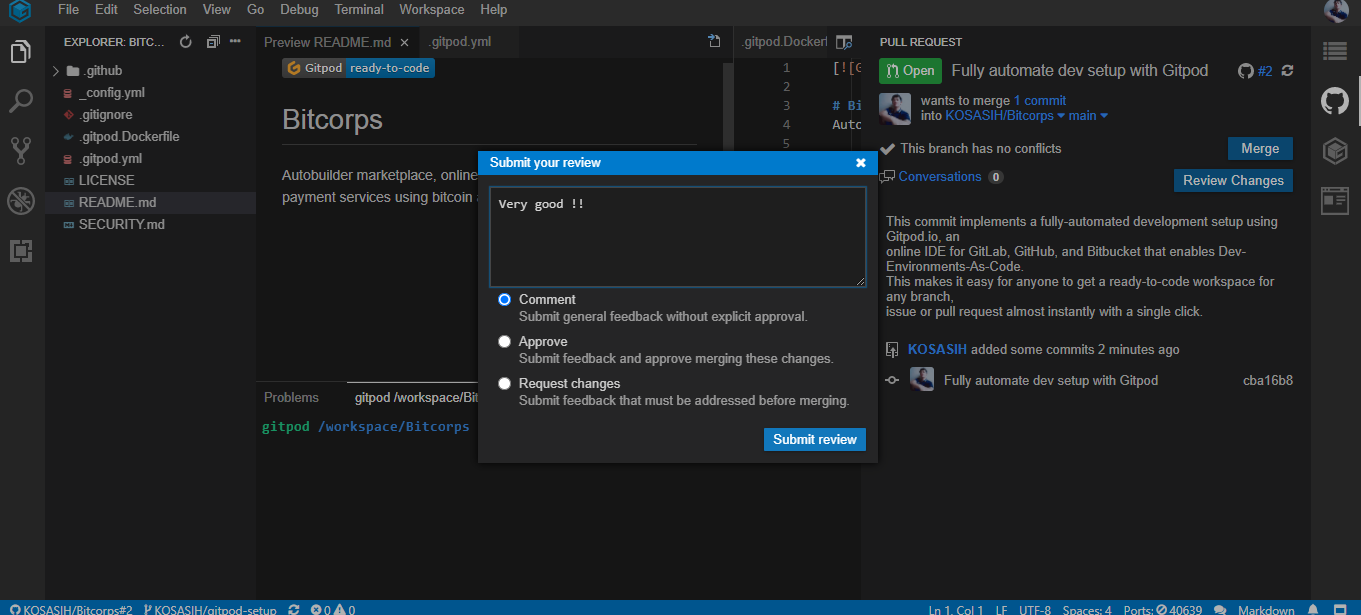
Task: Open the Selection menu
Action: coord(160,9)
